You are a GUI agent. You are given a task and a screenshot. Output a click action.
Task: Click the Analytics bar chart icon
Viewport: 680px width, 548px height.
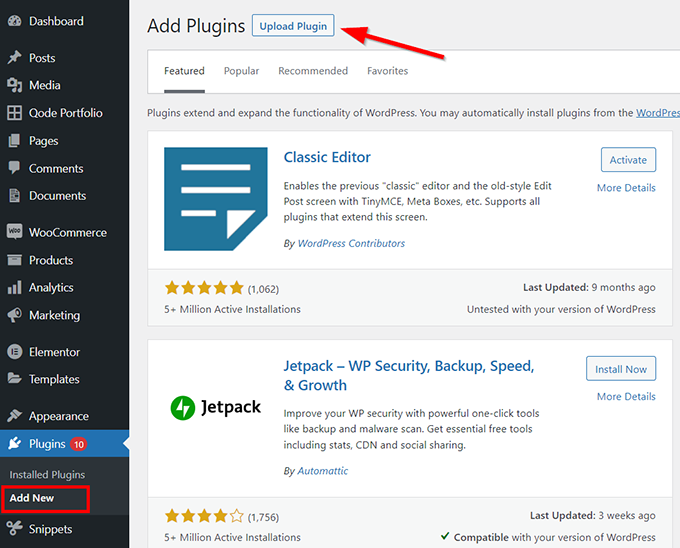pos(14,287)
